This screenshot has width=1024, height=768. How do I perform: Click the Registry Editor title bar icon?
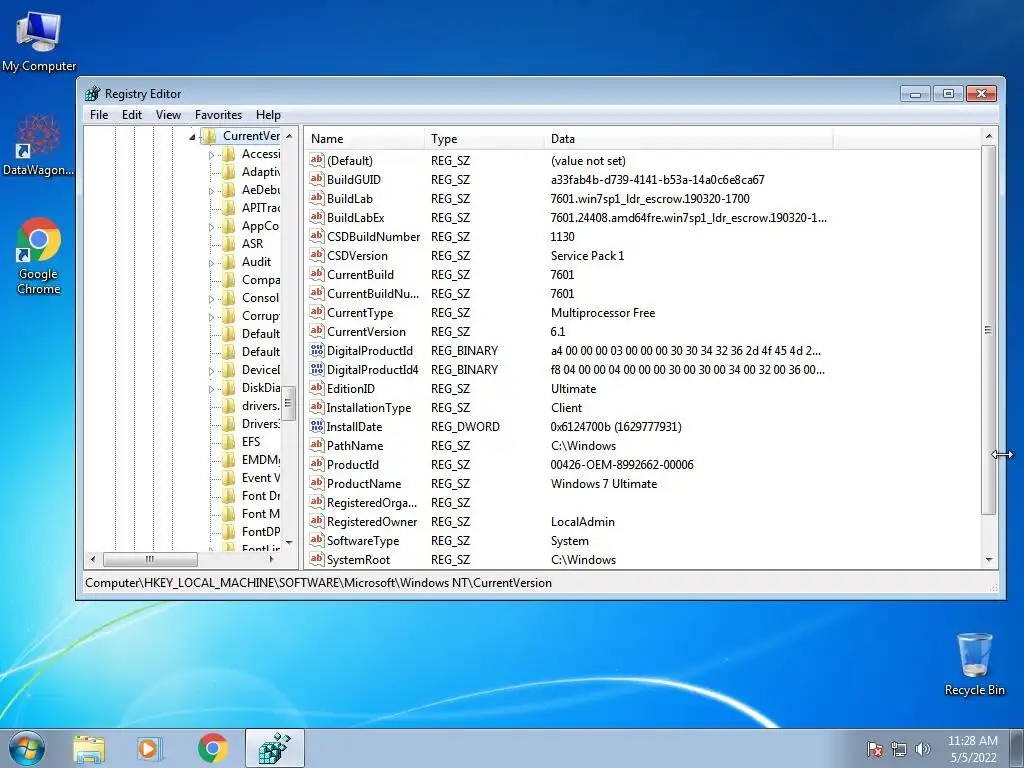93,93
